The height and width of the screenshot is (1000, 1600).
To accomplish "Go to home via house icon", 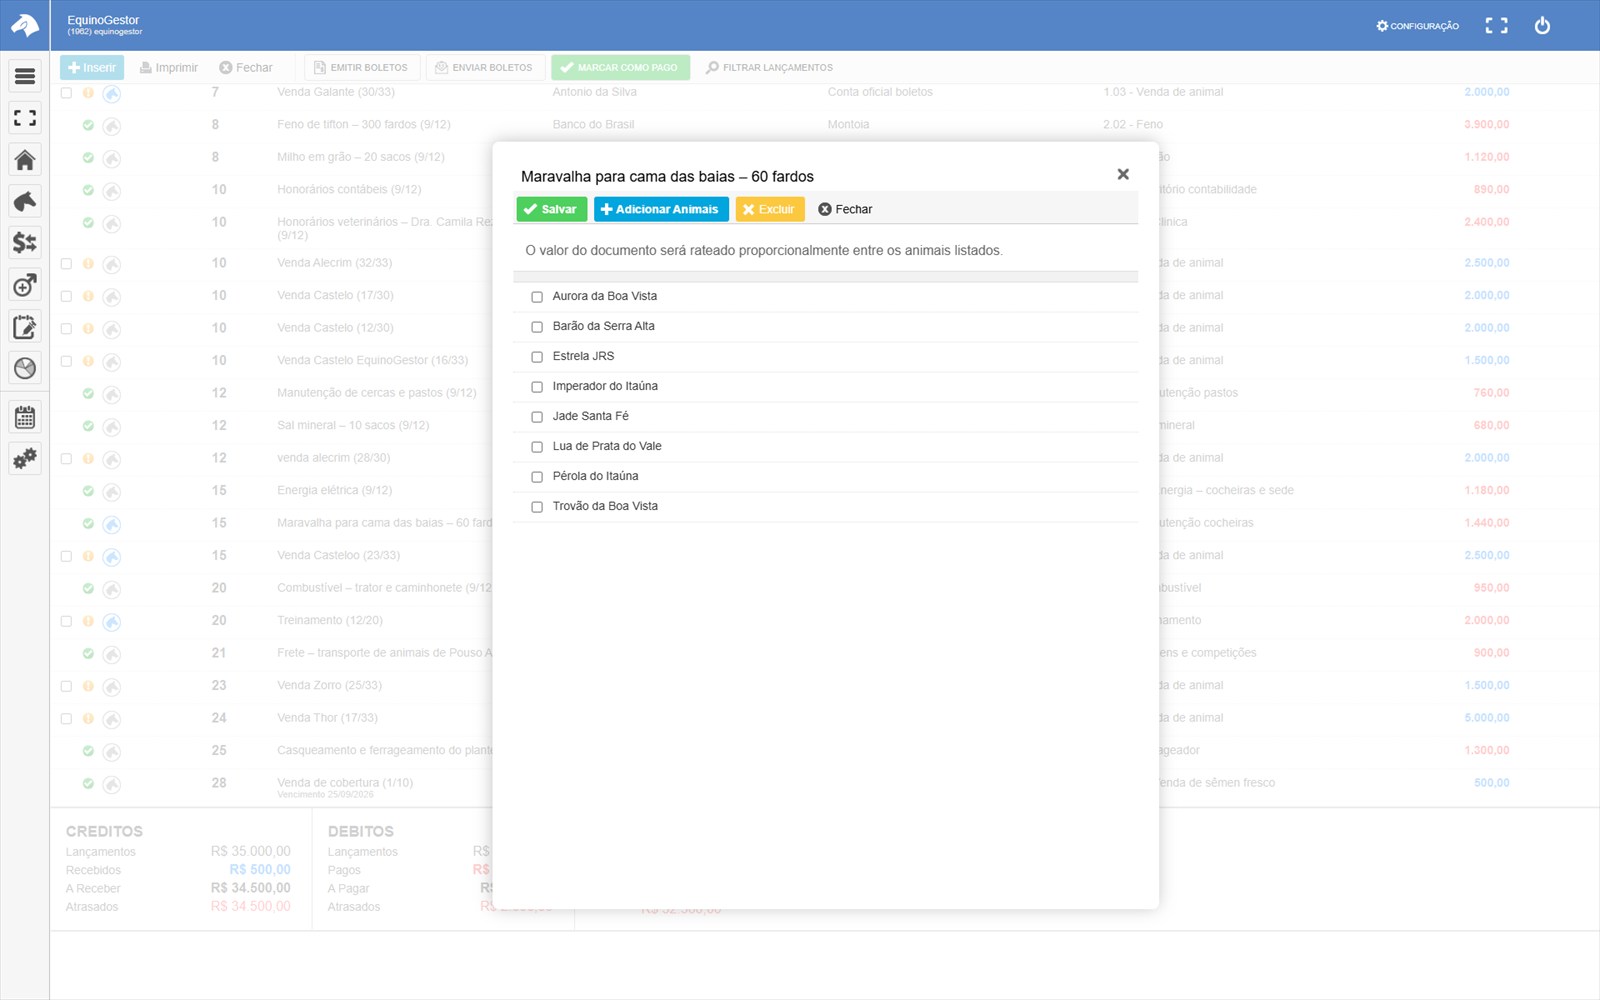I will (25, 160).
